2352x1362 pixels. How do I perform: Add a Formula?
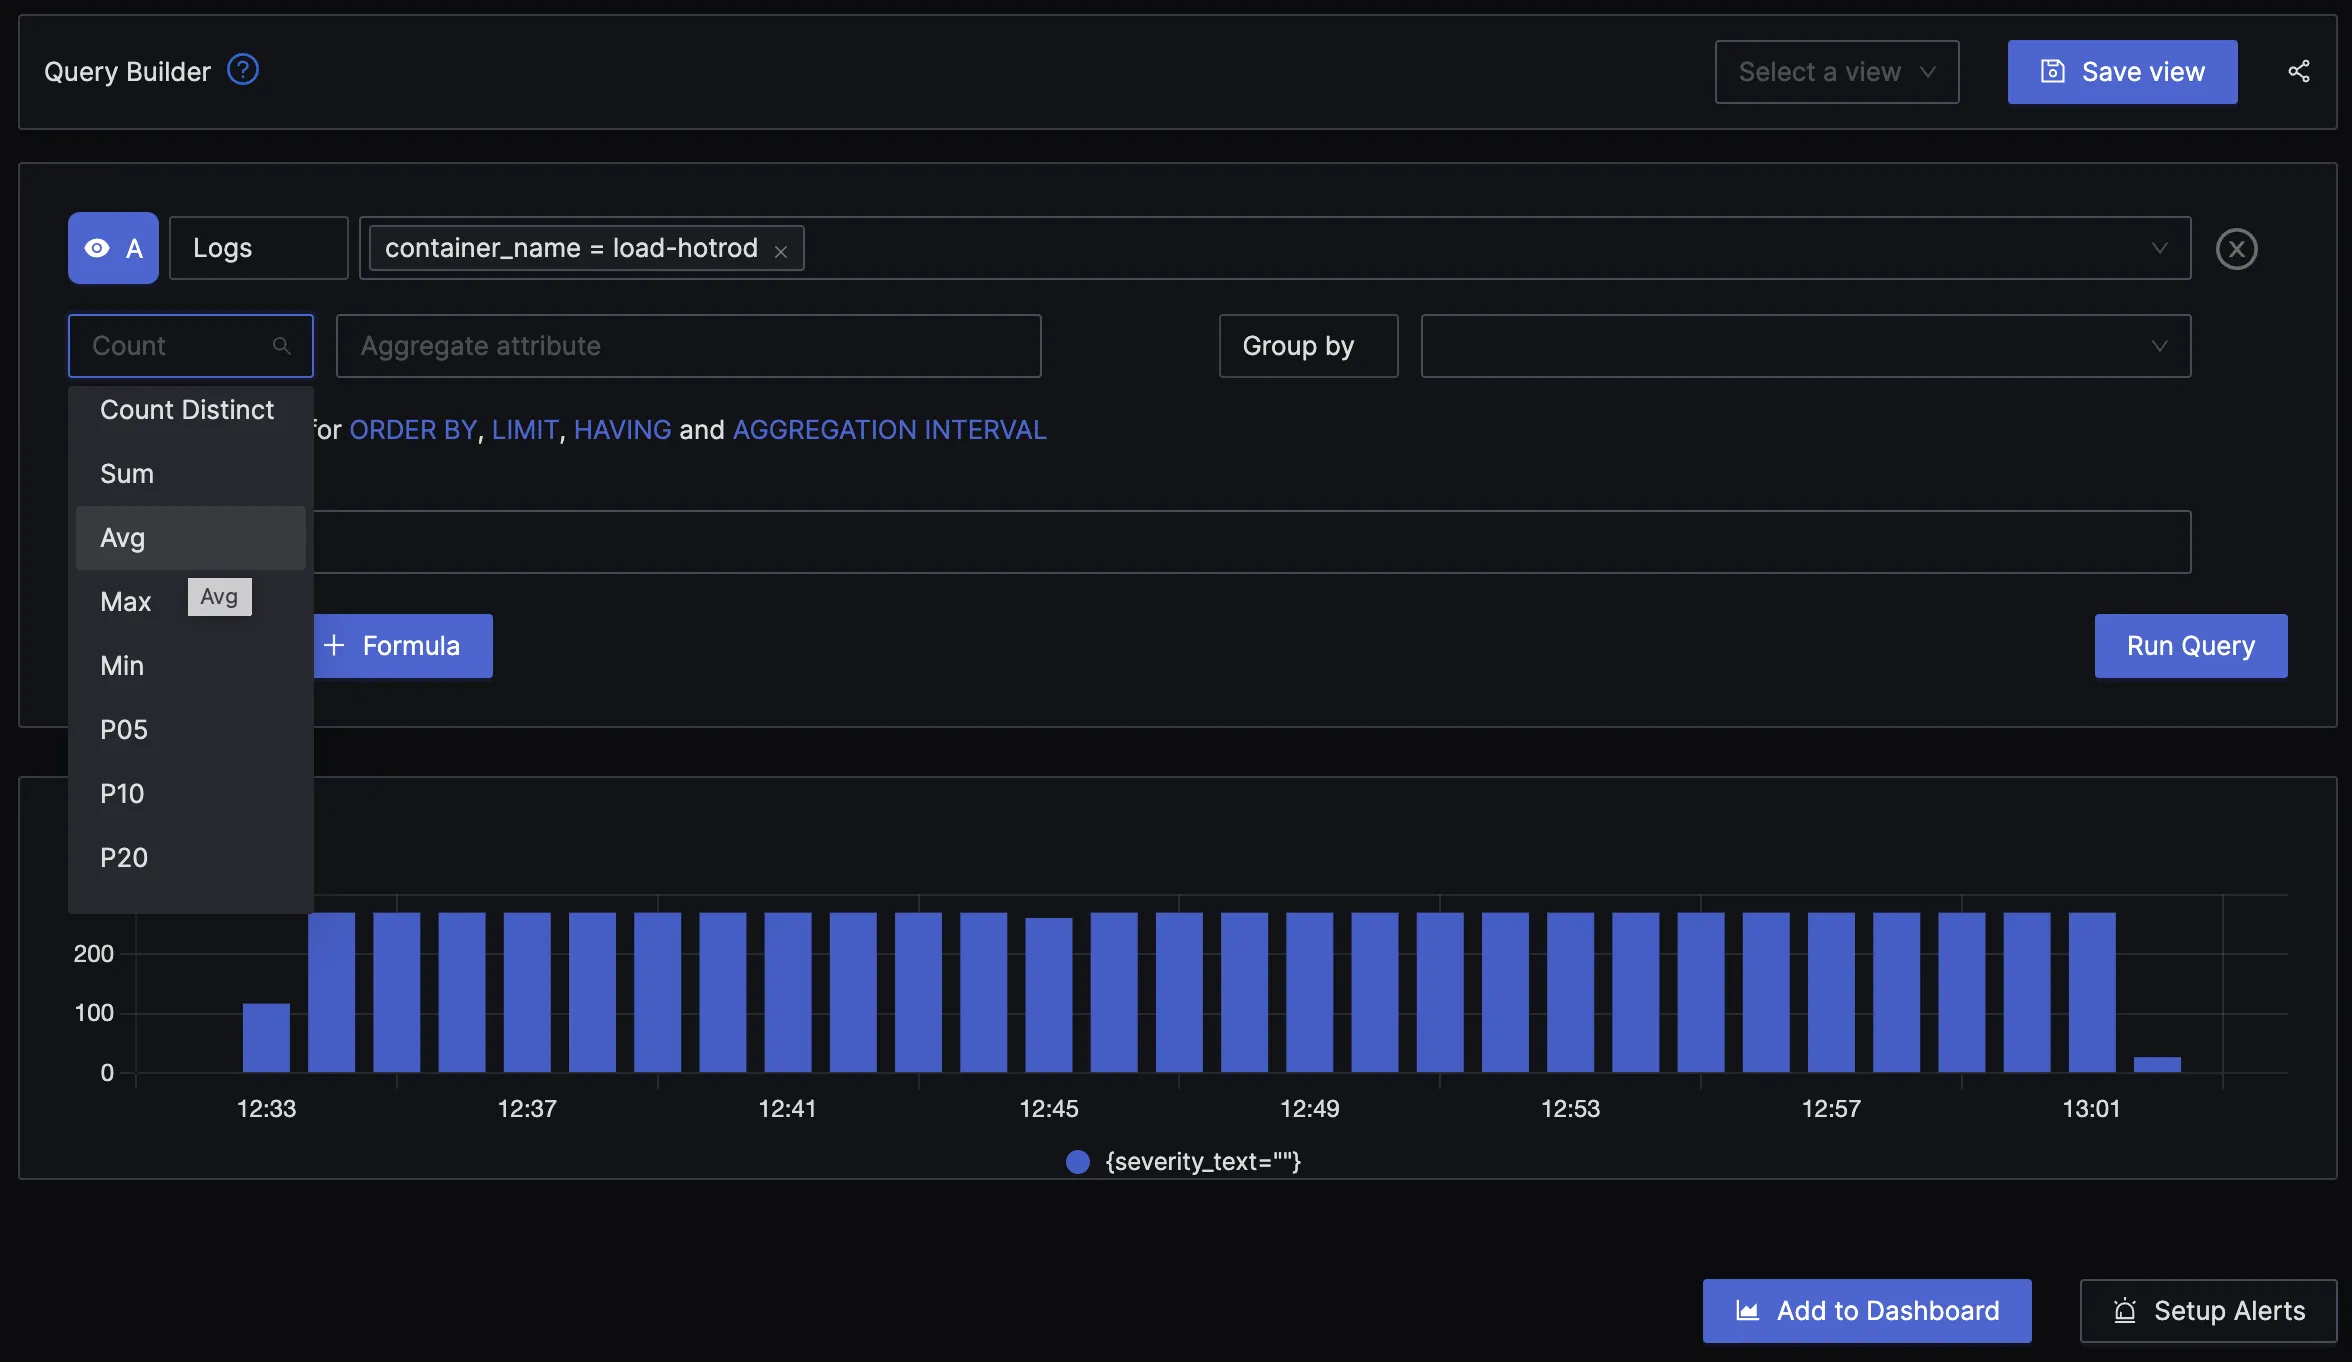click(402, 646)
